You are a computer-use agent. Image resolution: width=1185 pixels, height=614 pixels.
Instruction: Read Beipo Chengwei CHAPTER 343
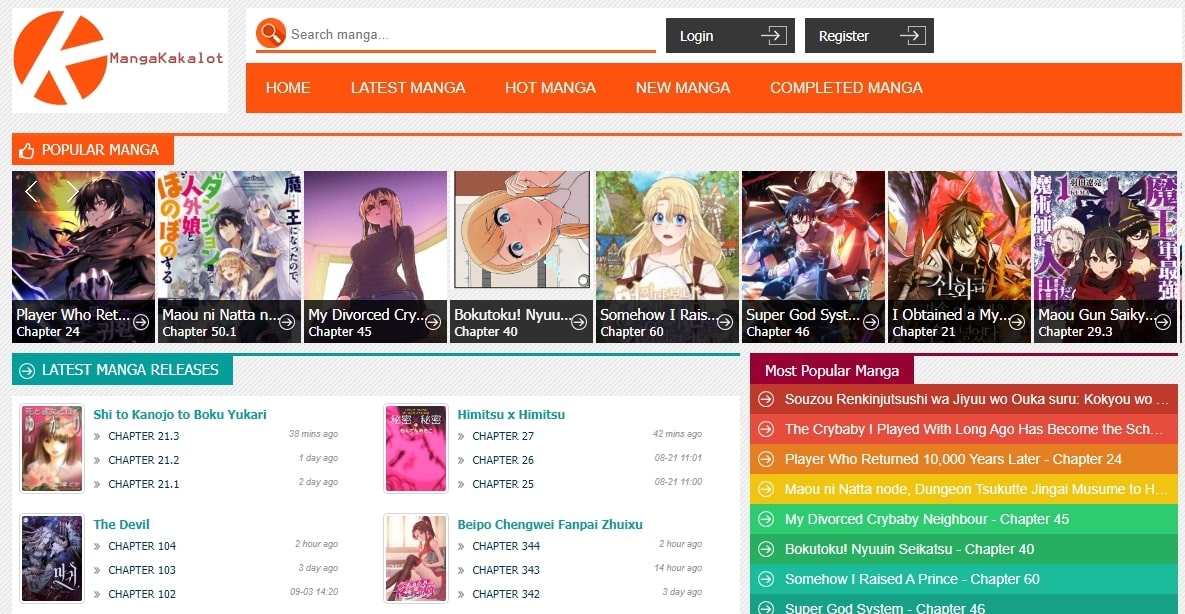[506, 570]
